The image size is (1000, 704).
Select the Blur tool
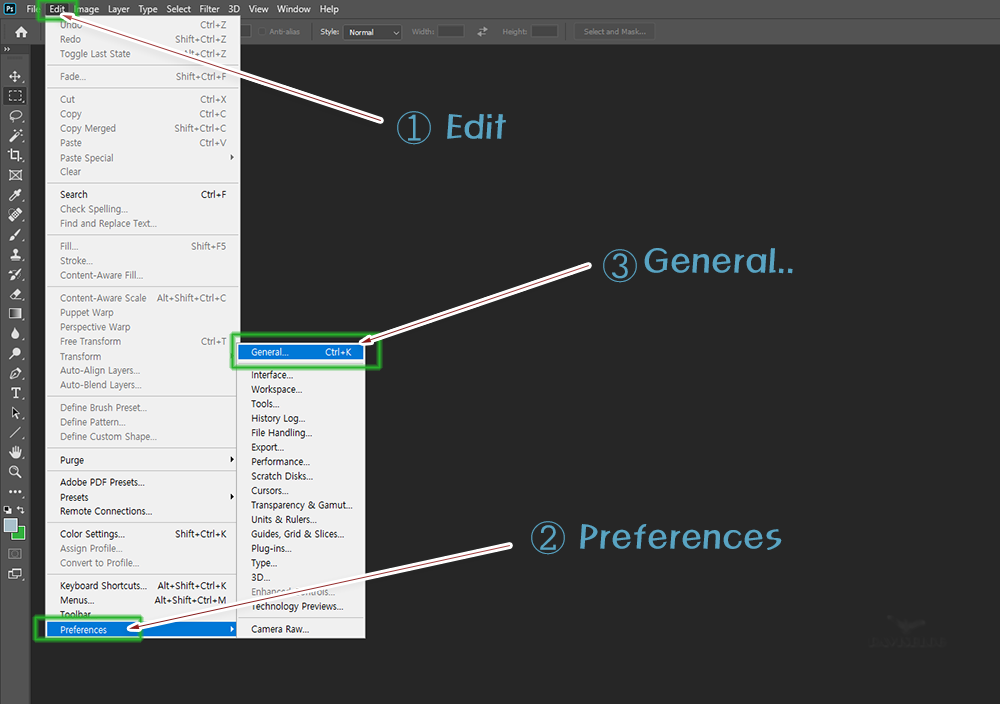pyautogui.click(x=15, y=334)
